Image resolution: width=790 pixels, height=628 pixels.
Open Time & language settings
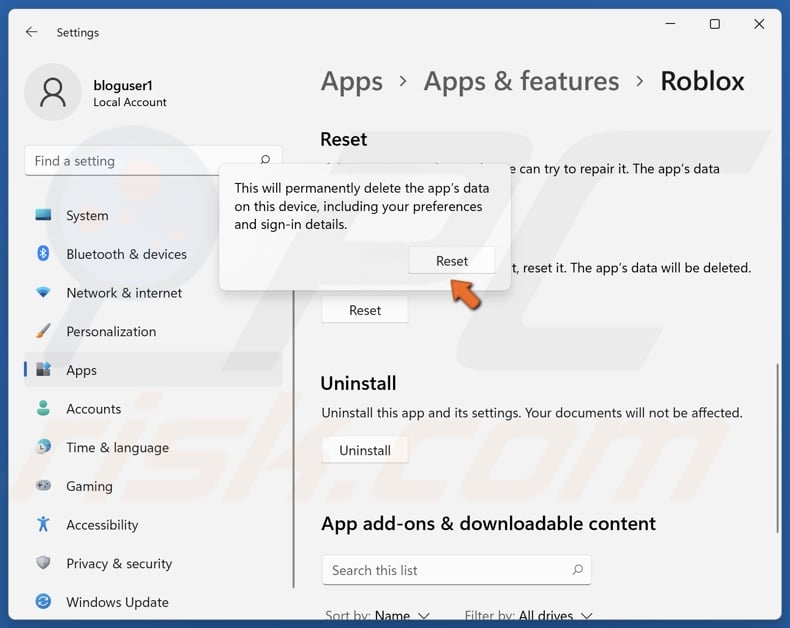pyautogui.click(x=117, y=447)
